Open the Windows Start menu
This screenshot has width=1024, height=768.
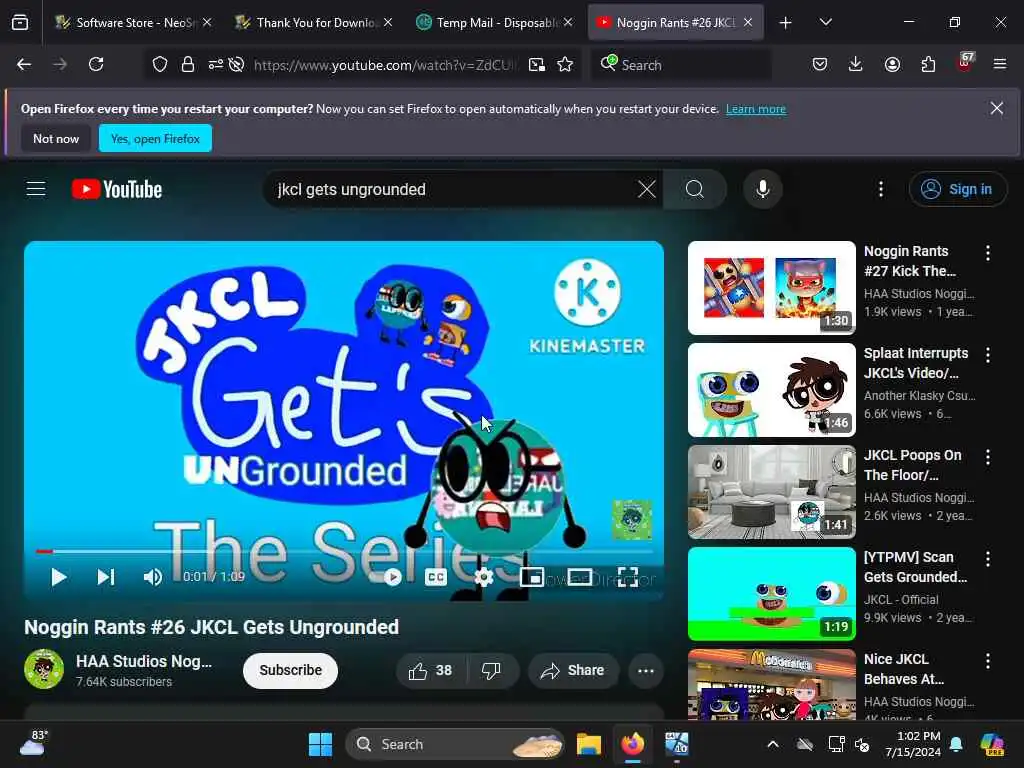coord(320,744)
